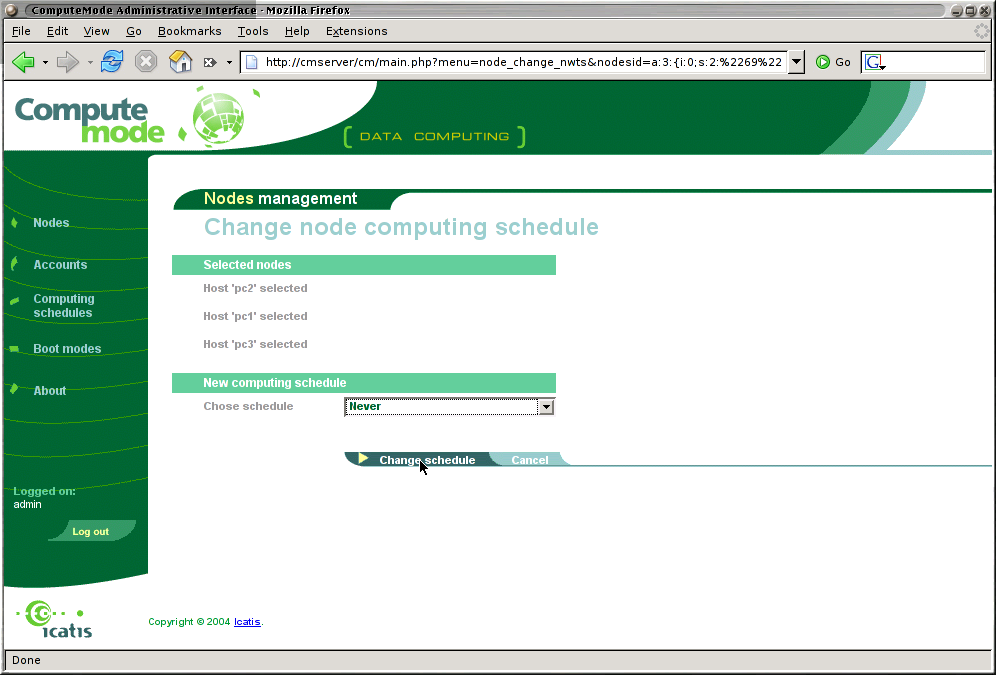Click the Cancel button
The width and height of the screenshot is (996, 675).
[x=530, y=460]
